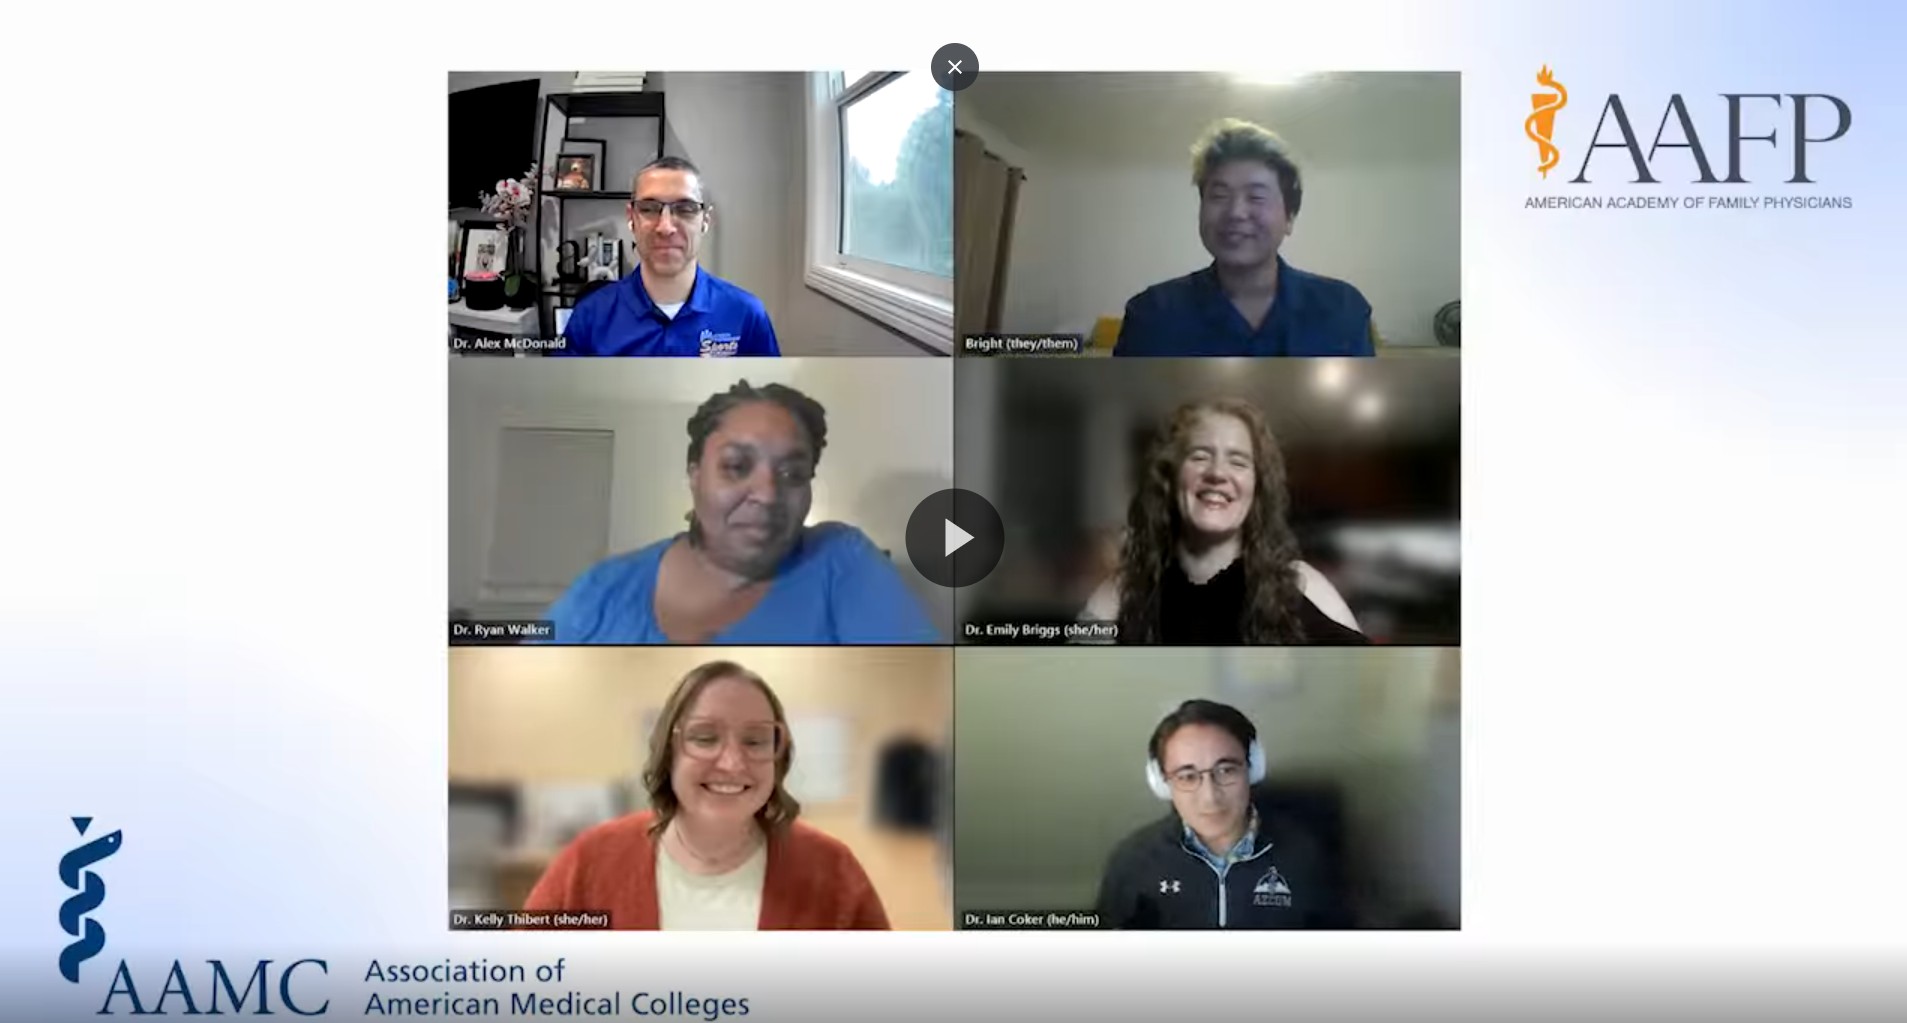
Task: Click the Dr. Alex McDonald name label
Action: click(x=509, y=343)
